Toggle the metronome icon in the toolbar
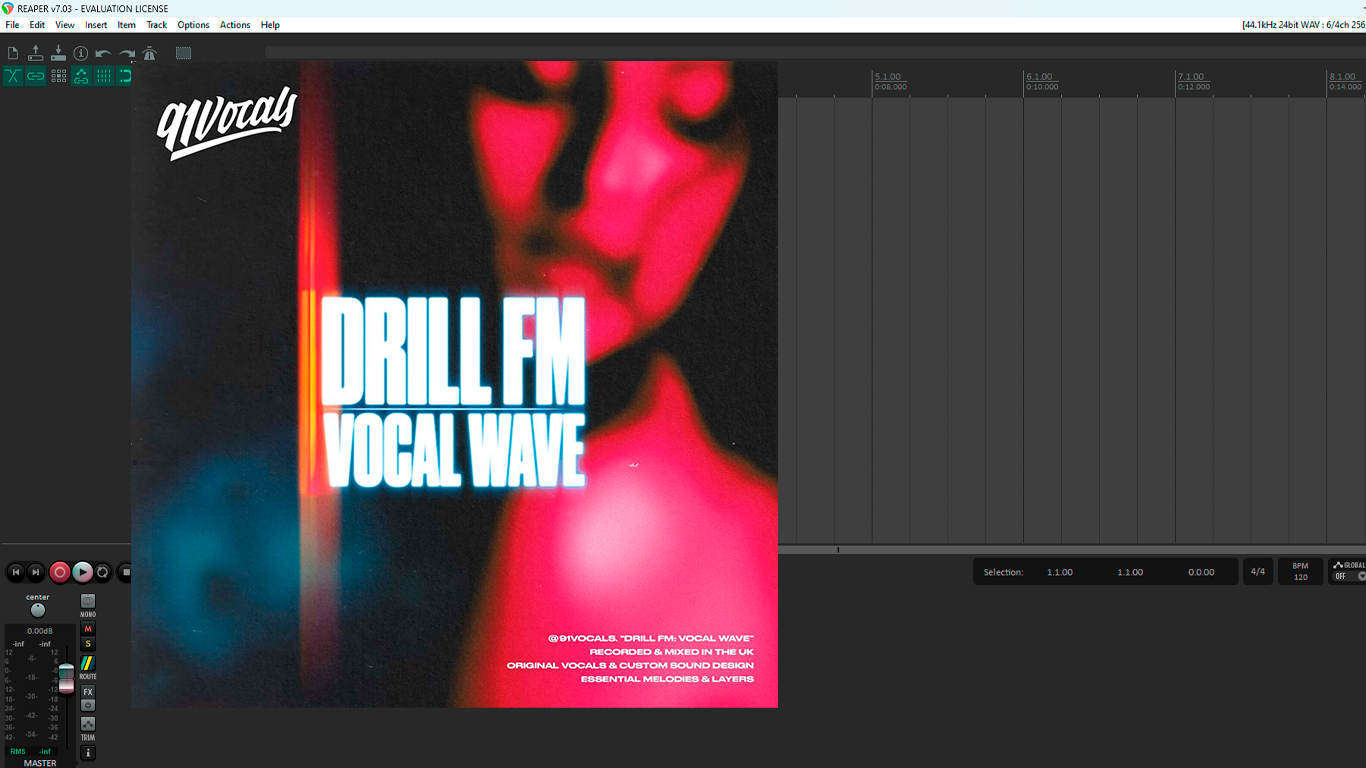This screenshot has width=1366, height=768. [150, 53]
